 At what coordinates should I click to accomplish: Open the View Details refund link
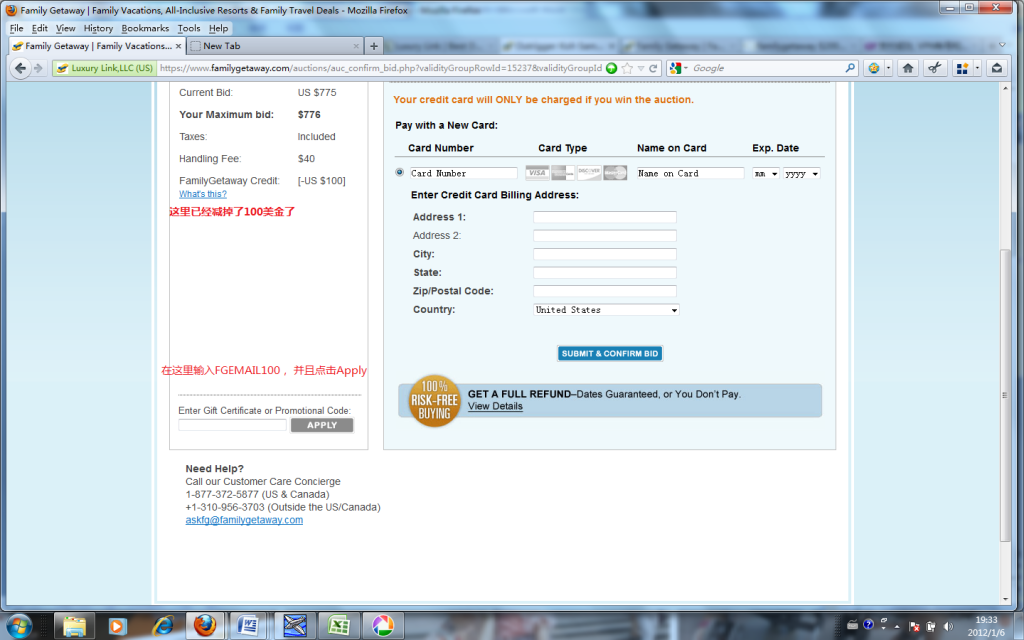click(x=495, y=406)
